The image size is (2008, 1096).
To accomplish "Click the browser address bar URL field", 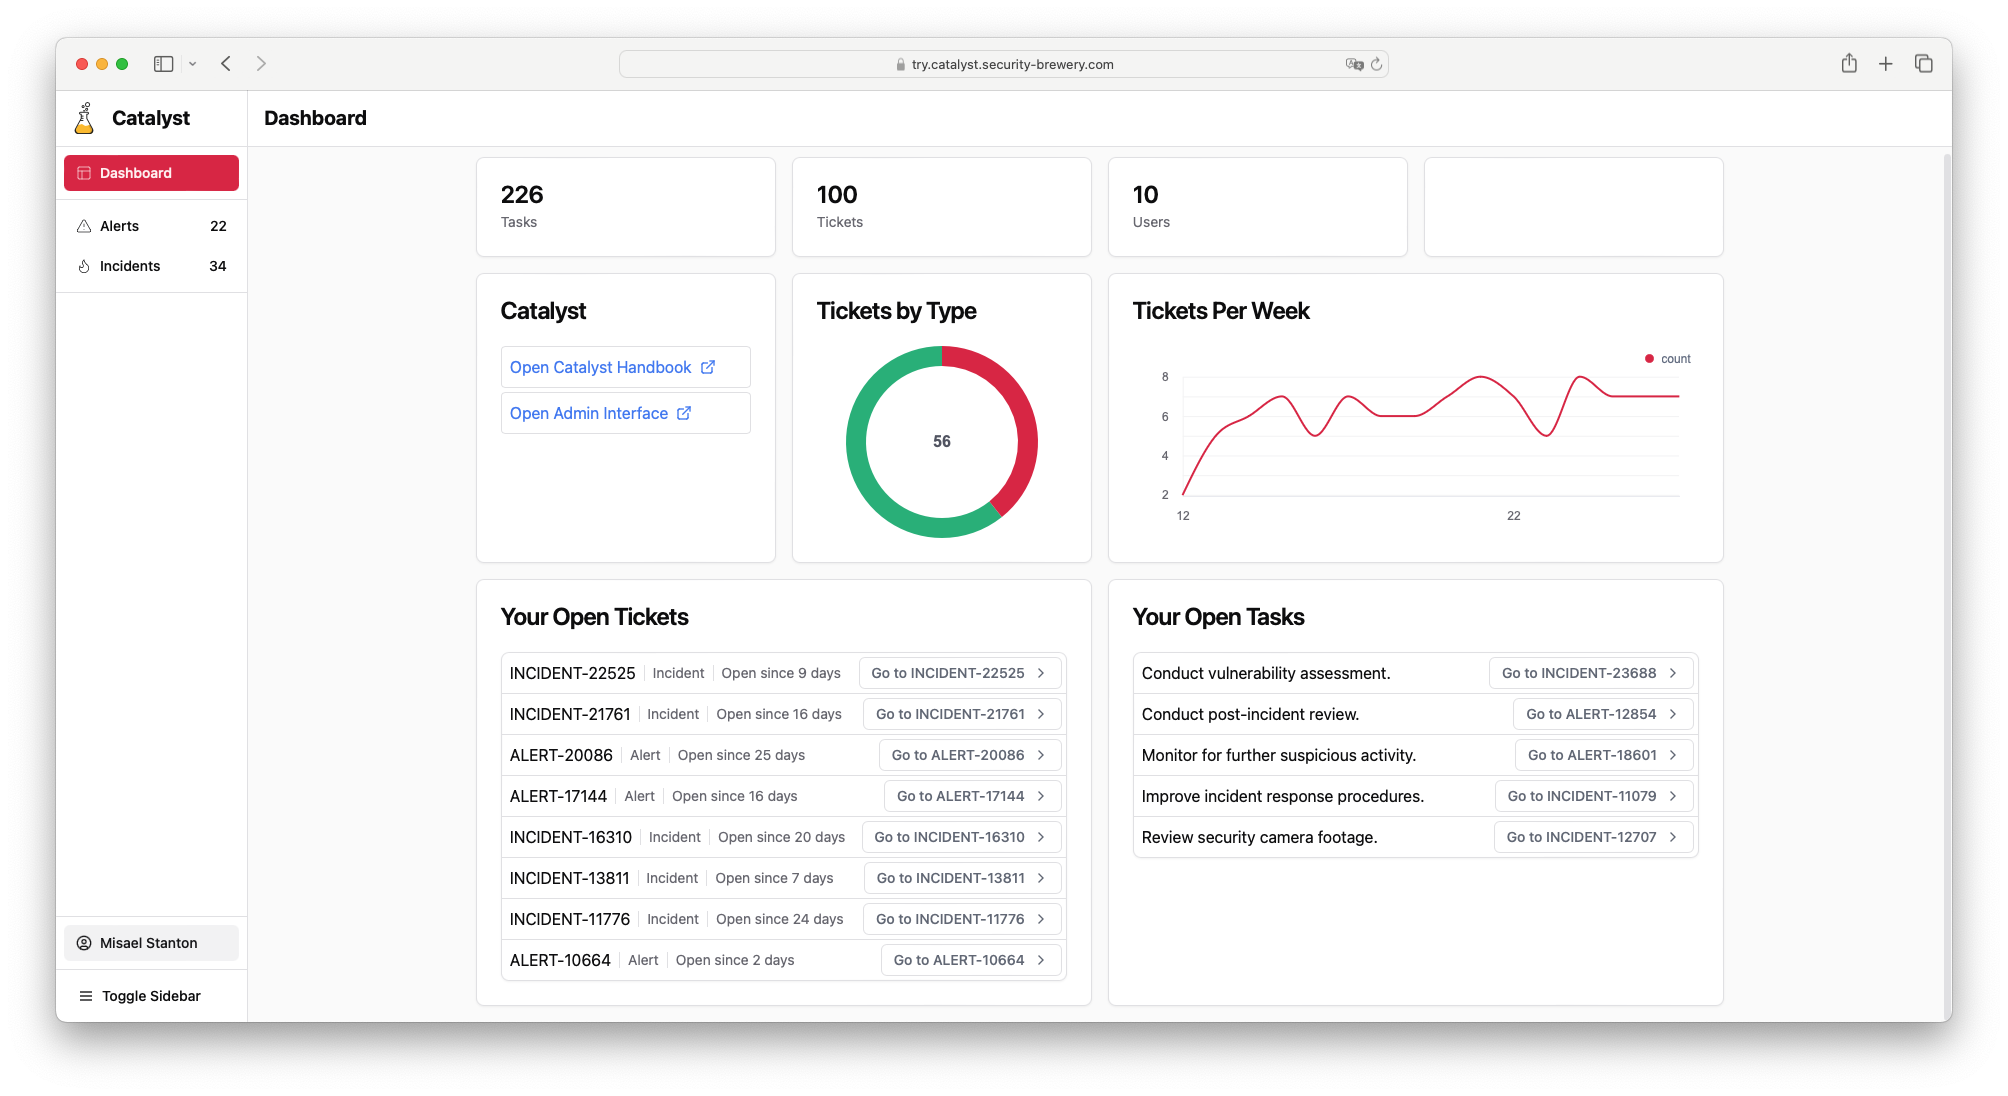I will [1003, 64].
